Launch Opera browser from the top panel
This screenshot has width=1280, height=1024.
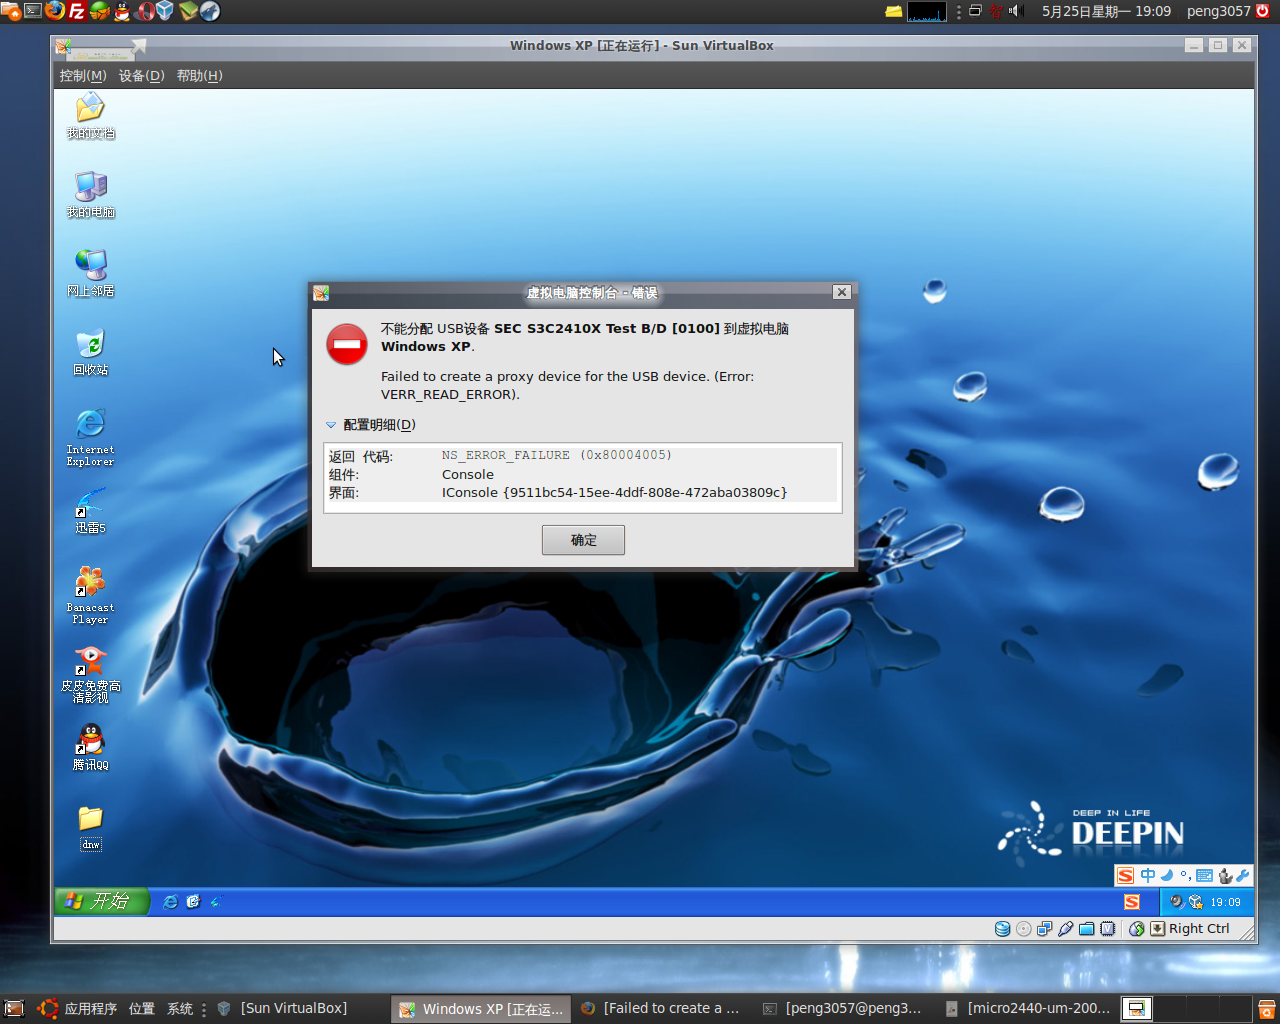pos(145,11)
